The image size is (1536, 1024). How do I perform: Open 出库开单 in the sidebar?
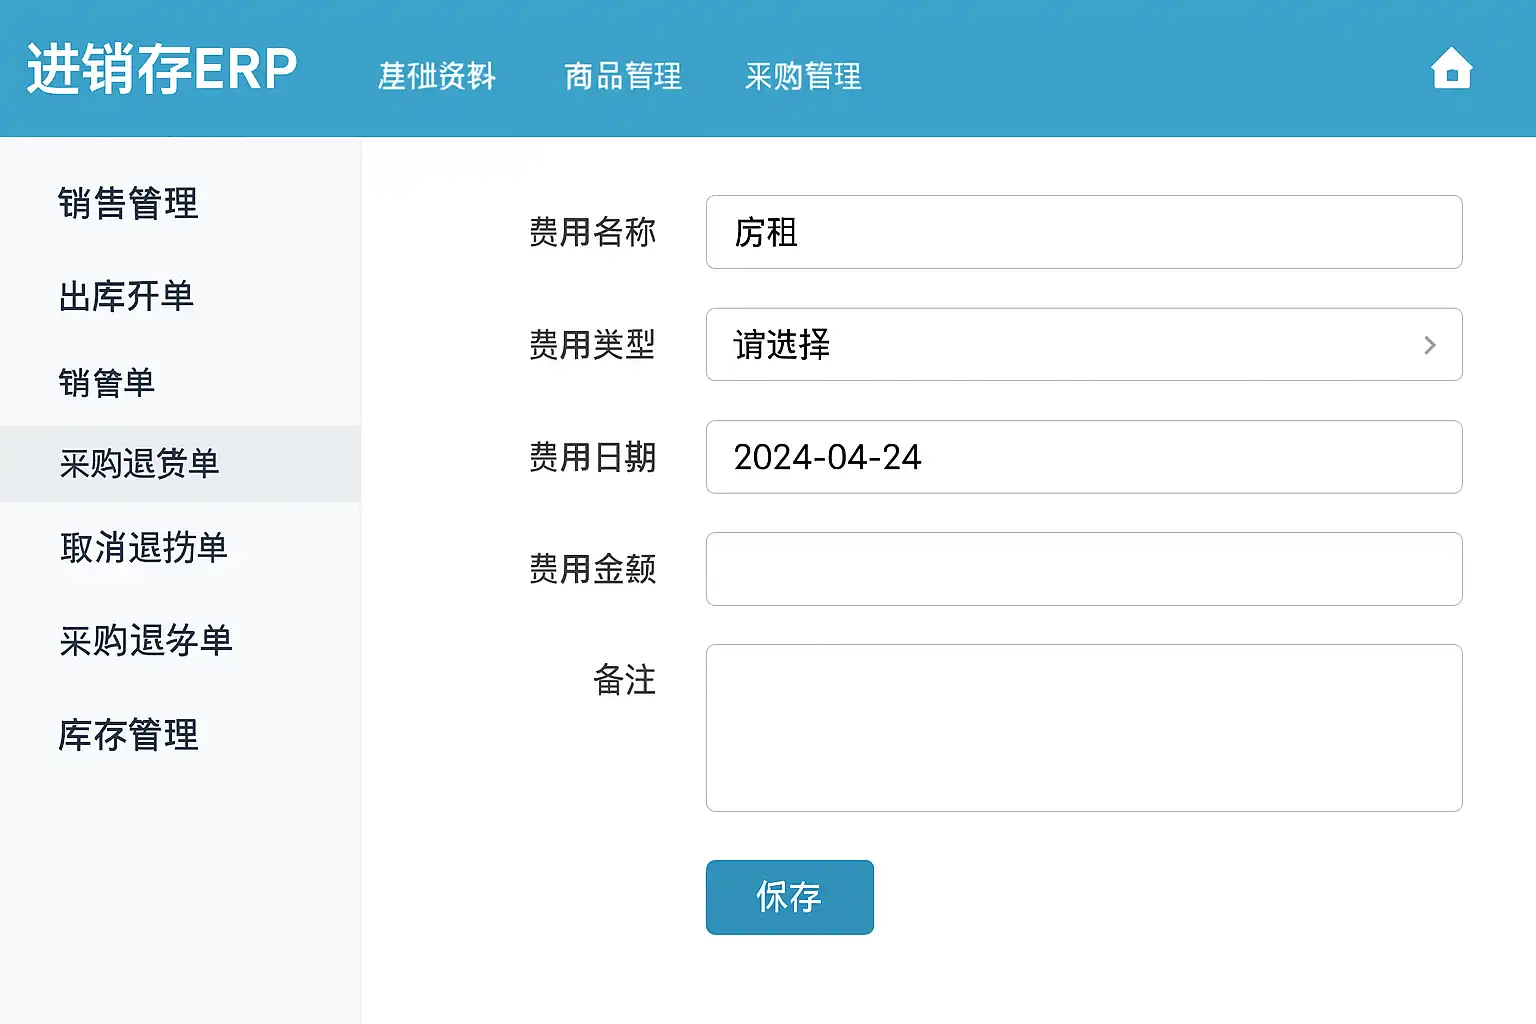(x=126, y=296)
